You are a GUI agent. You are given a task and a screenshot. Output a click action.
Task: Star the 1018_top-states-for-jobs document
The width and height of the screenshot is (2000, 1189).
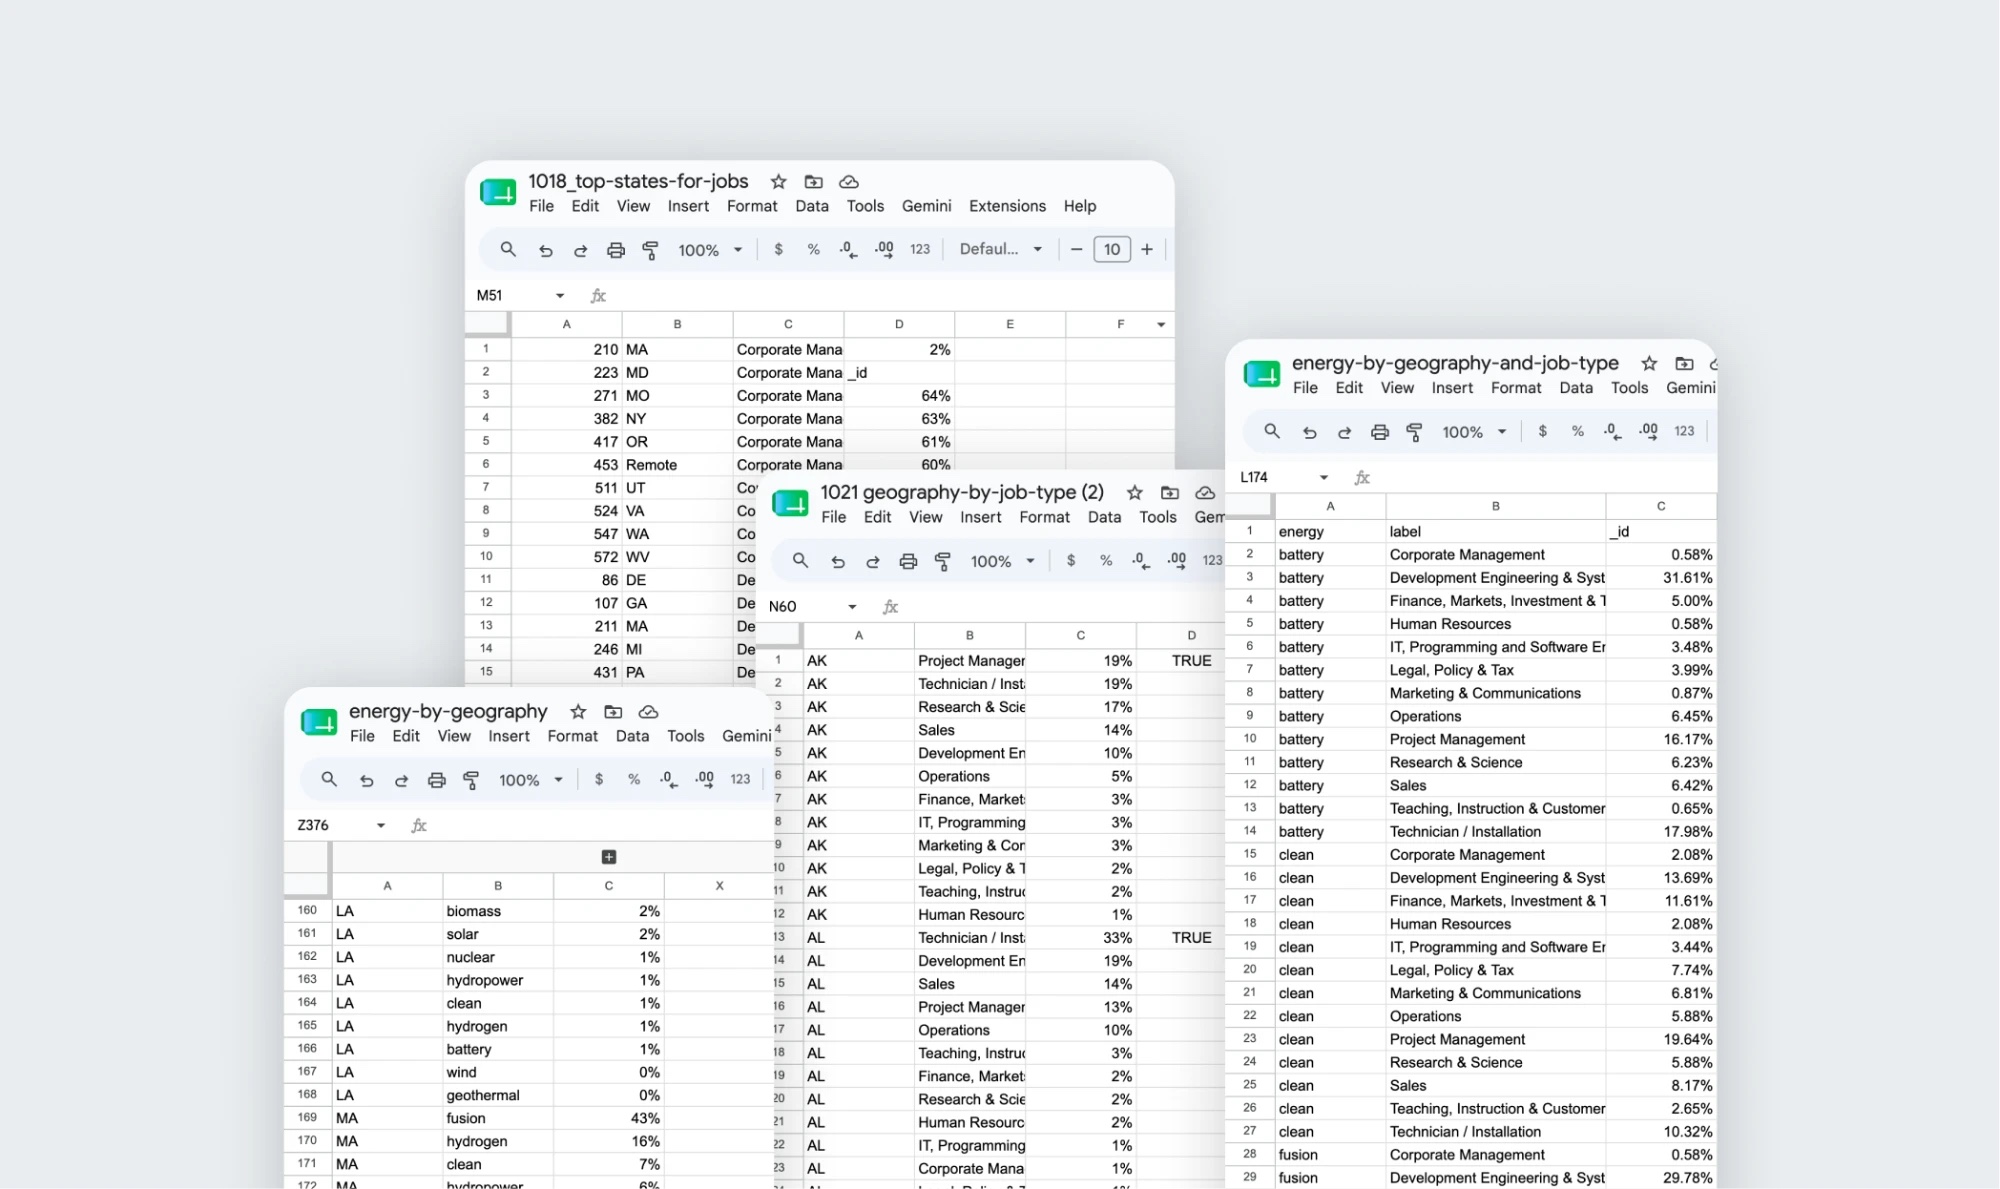778,181
